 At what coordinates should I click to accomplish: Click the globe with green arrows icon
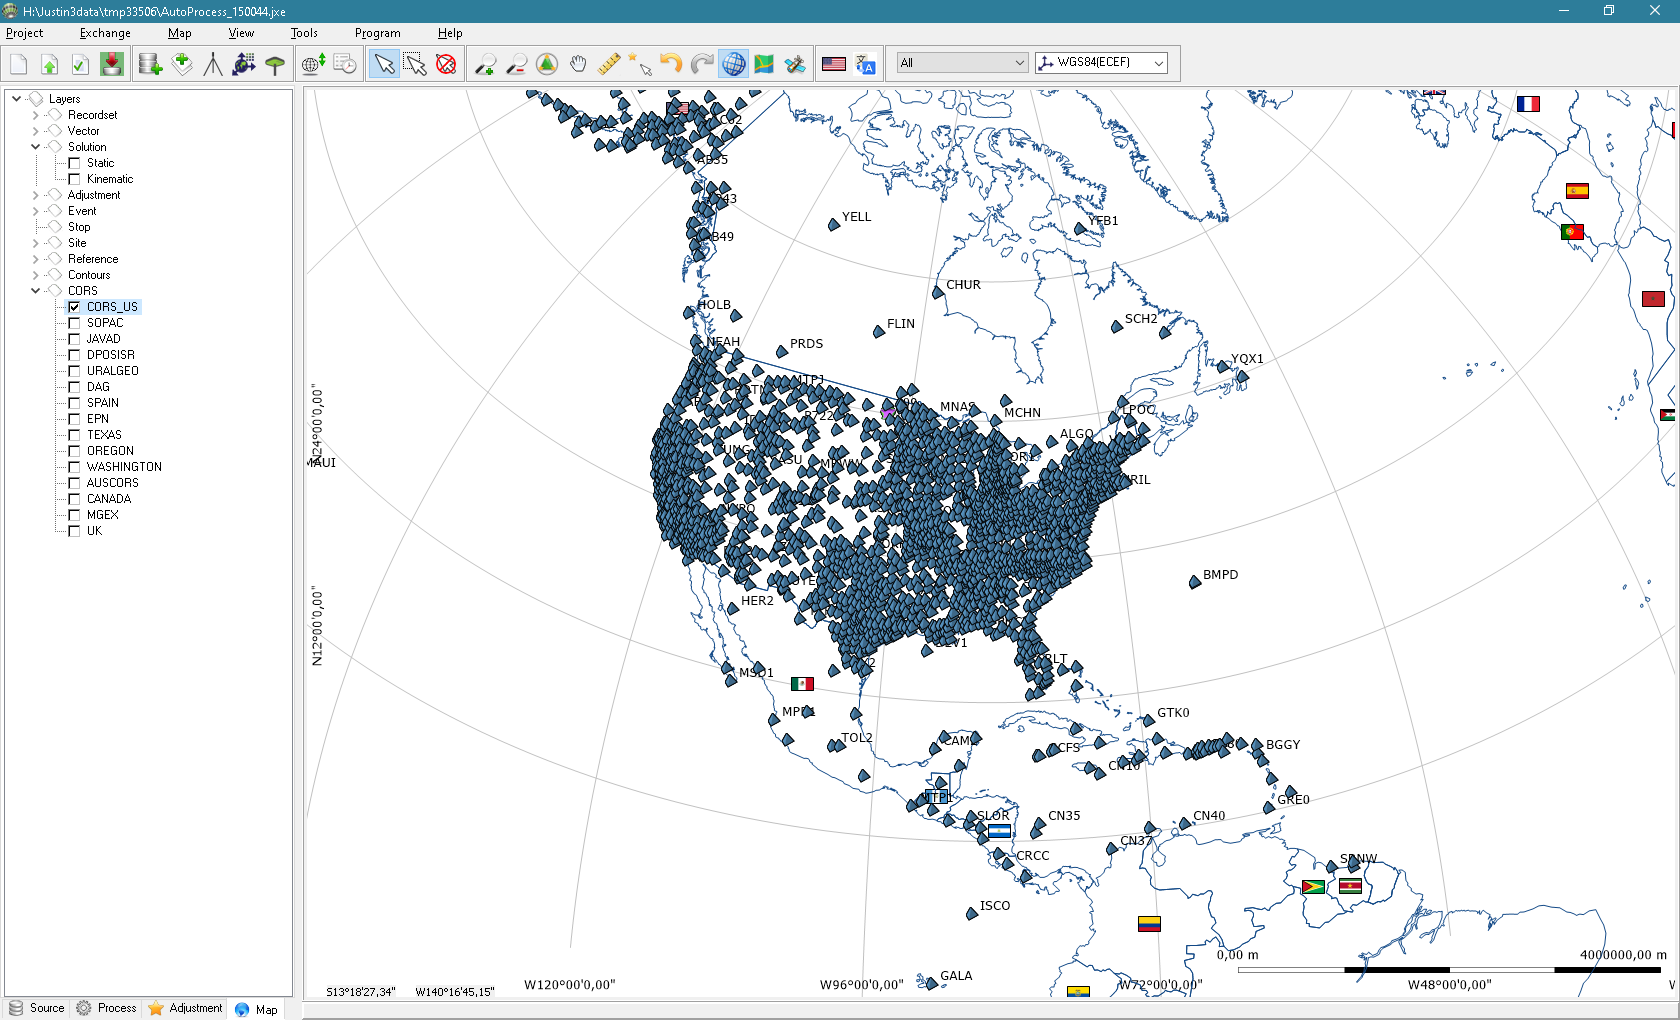click(x=313, y=64)
